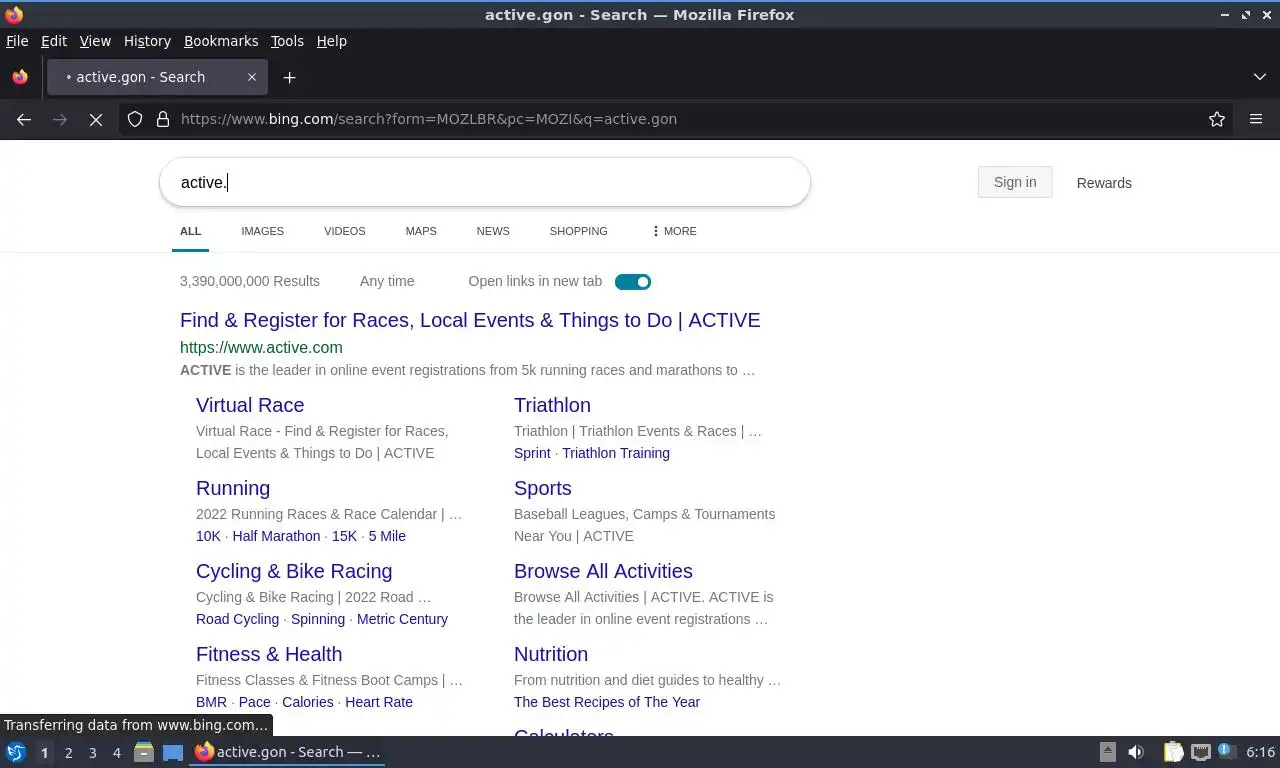Open The Best Recipes of The Year
The height and width of the screenshot is (768, 1280).
607,702
